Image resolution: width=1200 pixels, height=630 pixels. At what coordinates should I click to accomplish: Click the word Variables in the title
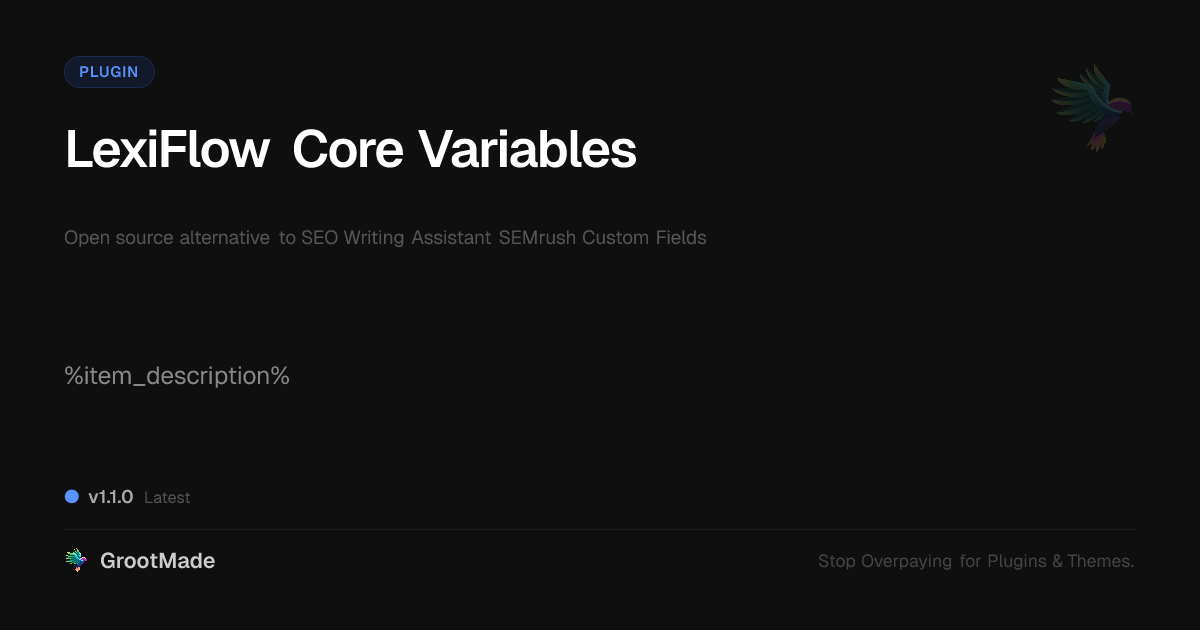click(527, 151)
